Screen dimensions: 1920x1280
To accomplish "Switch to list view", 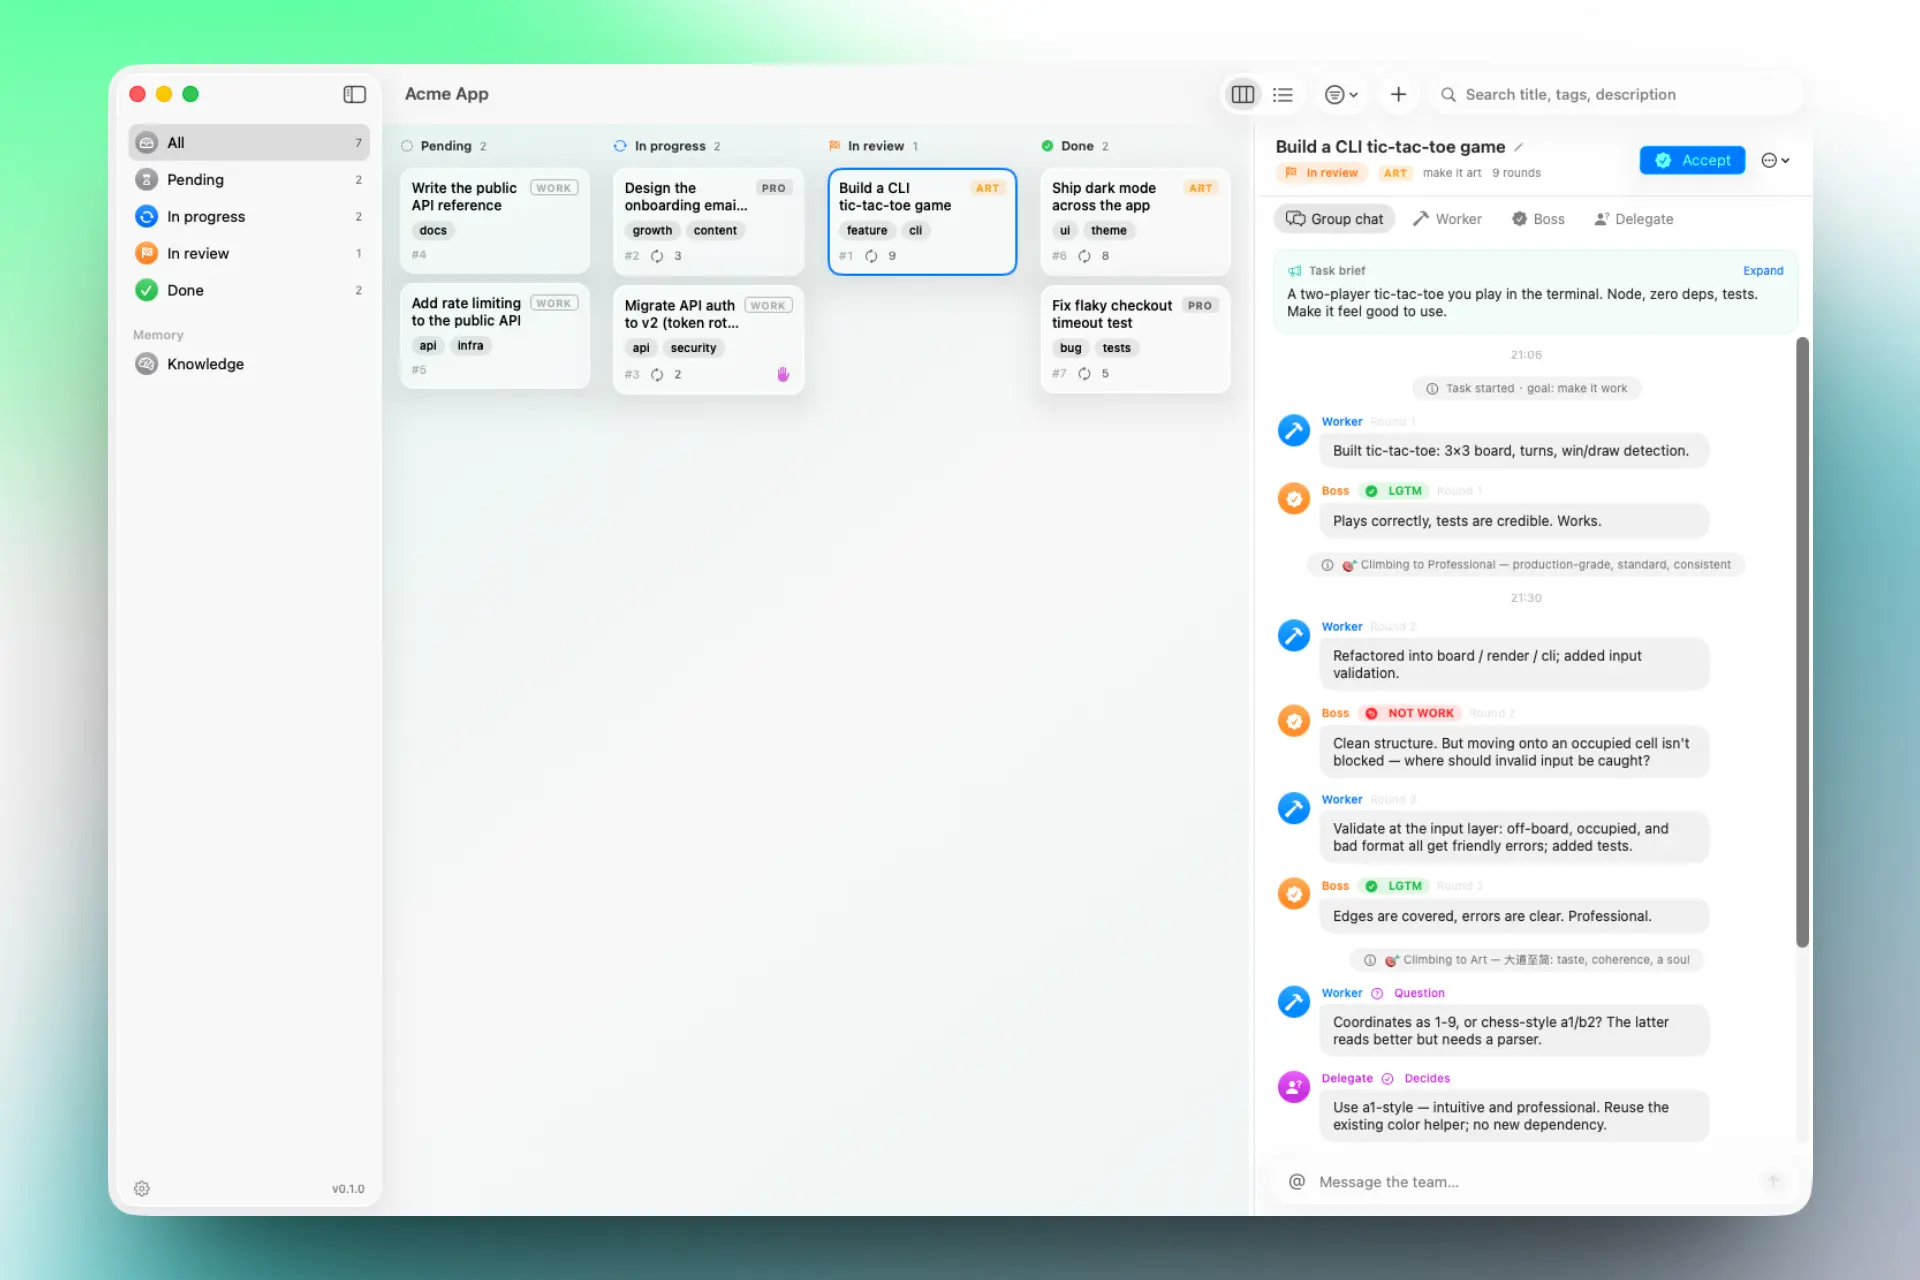I will coord(1283,94).
